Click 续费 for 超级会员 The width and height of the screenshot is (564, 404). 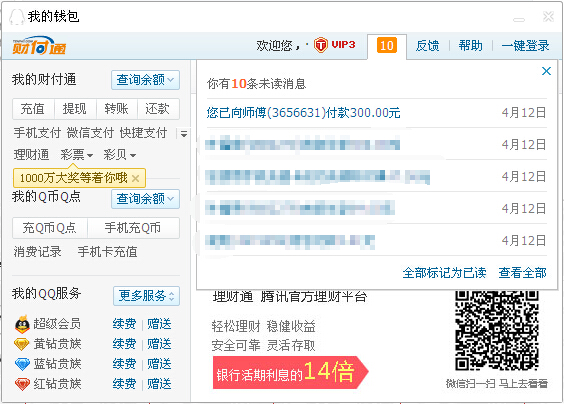[x=124, y=324]
